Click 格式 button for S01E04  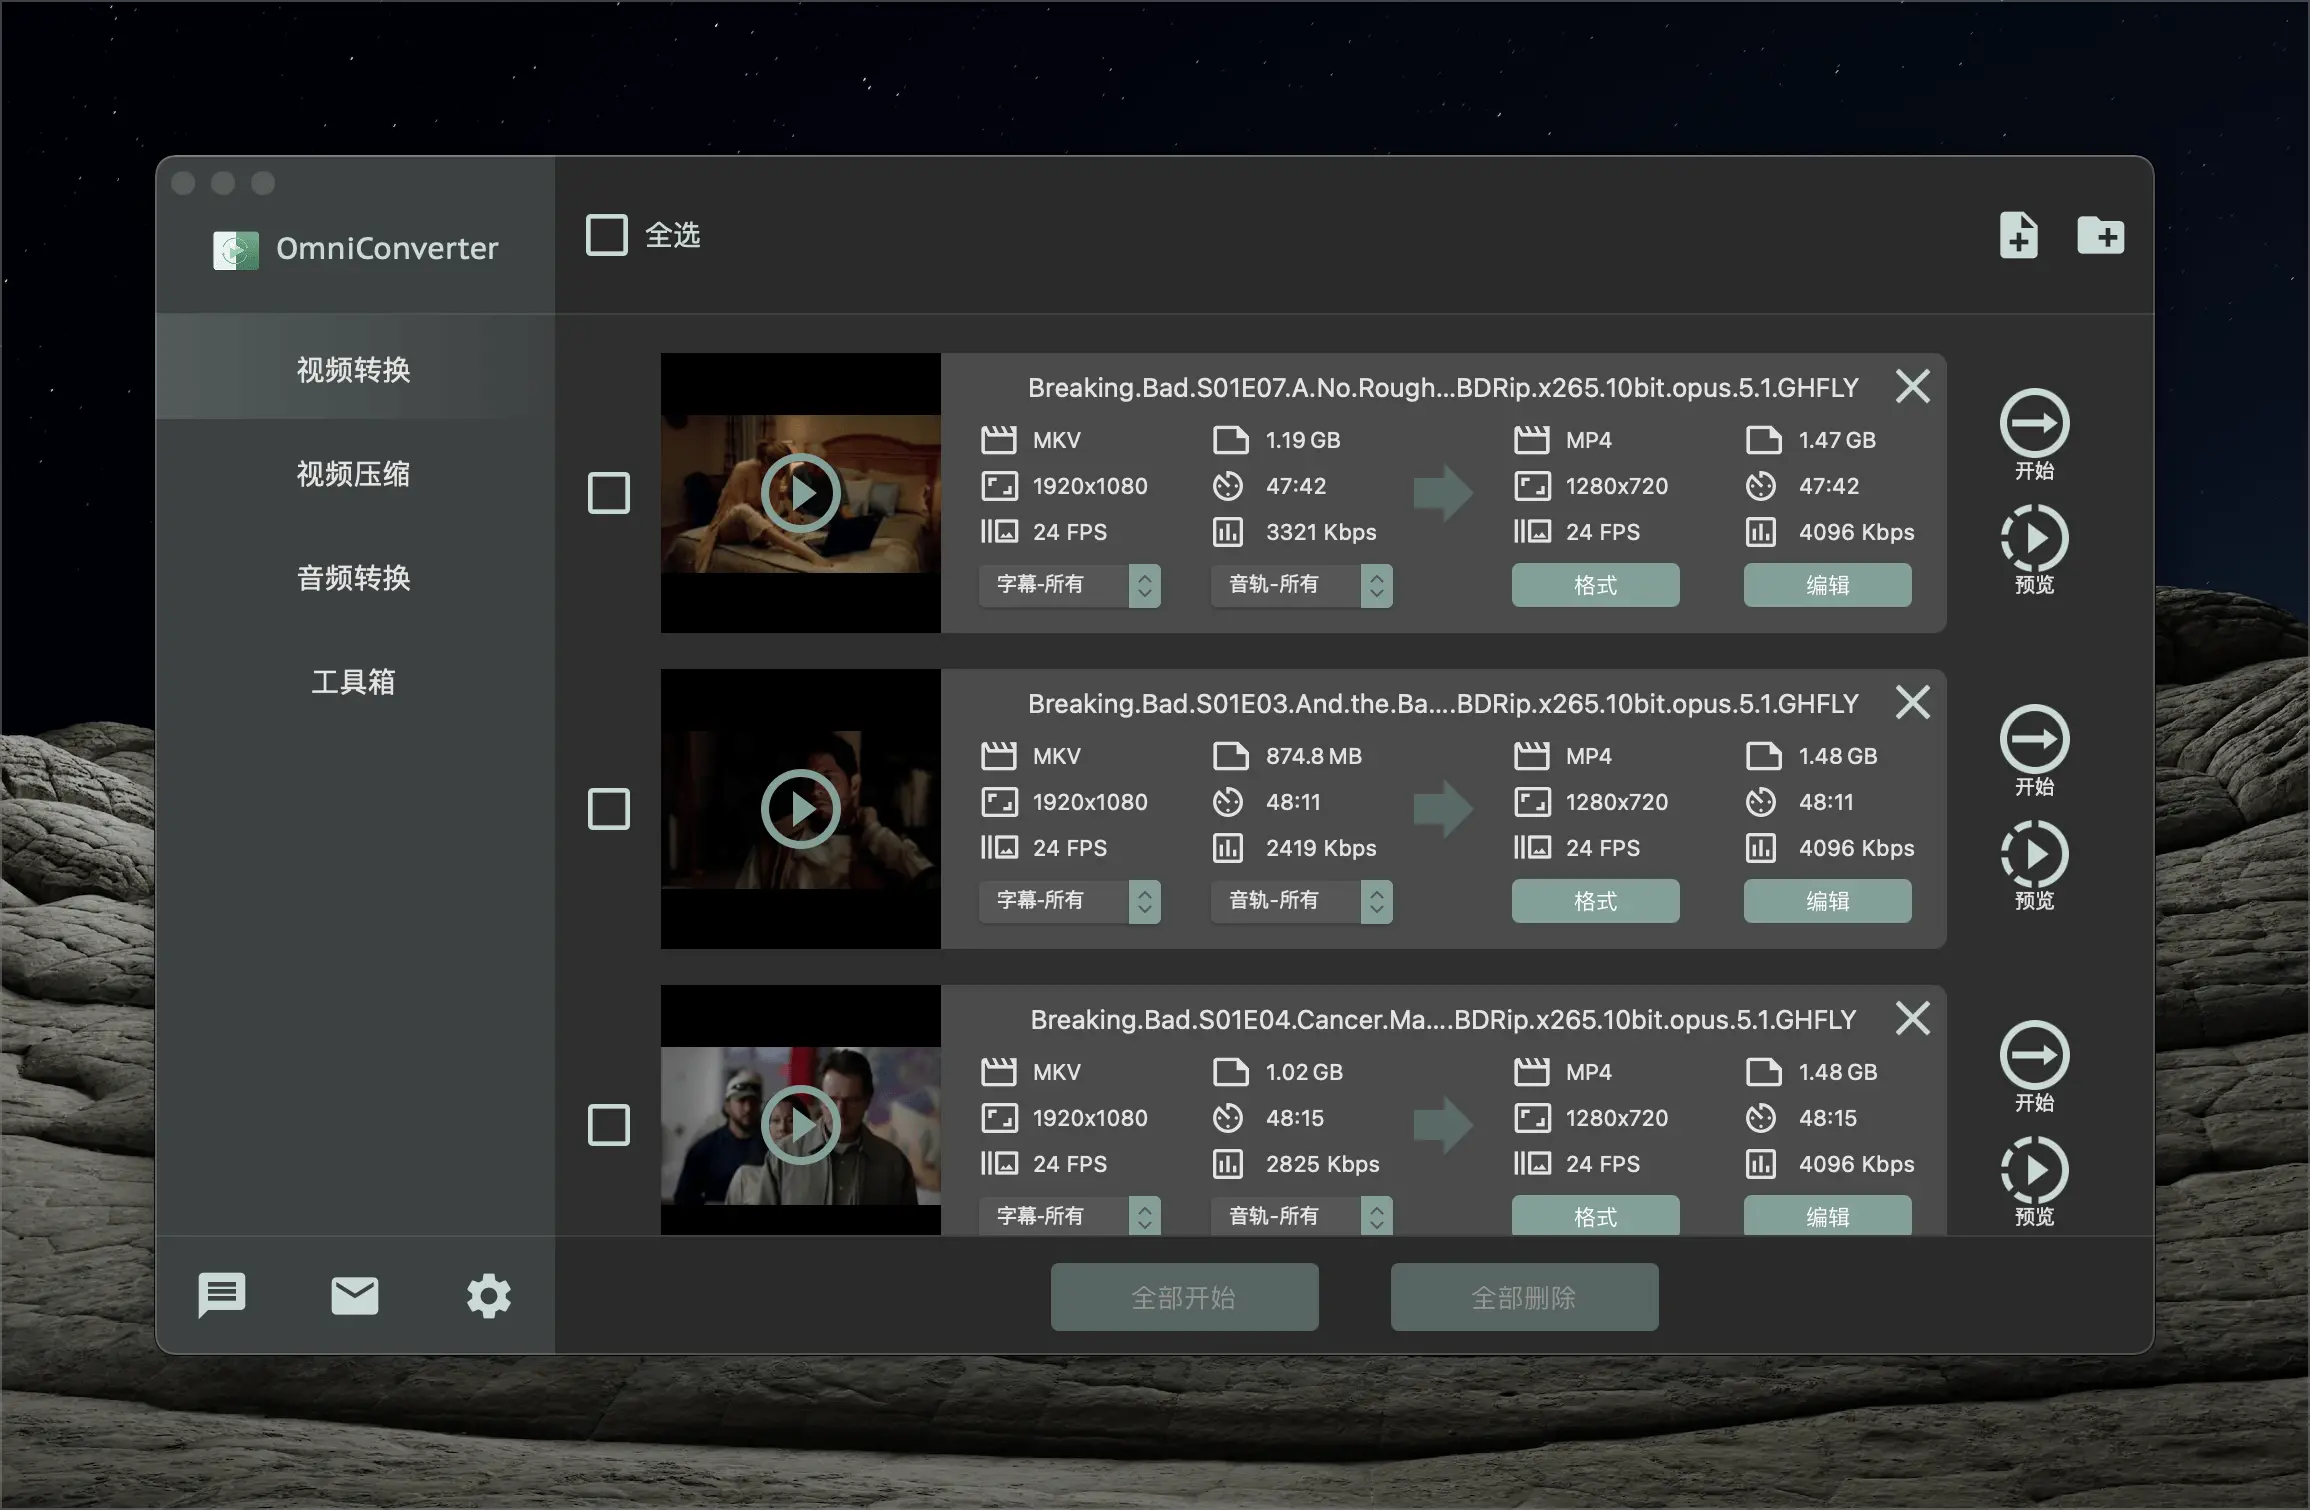click(x=1595, y=1216)
